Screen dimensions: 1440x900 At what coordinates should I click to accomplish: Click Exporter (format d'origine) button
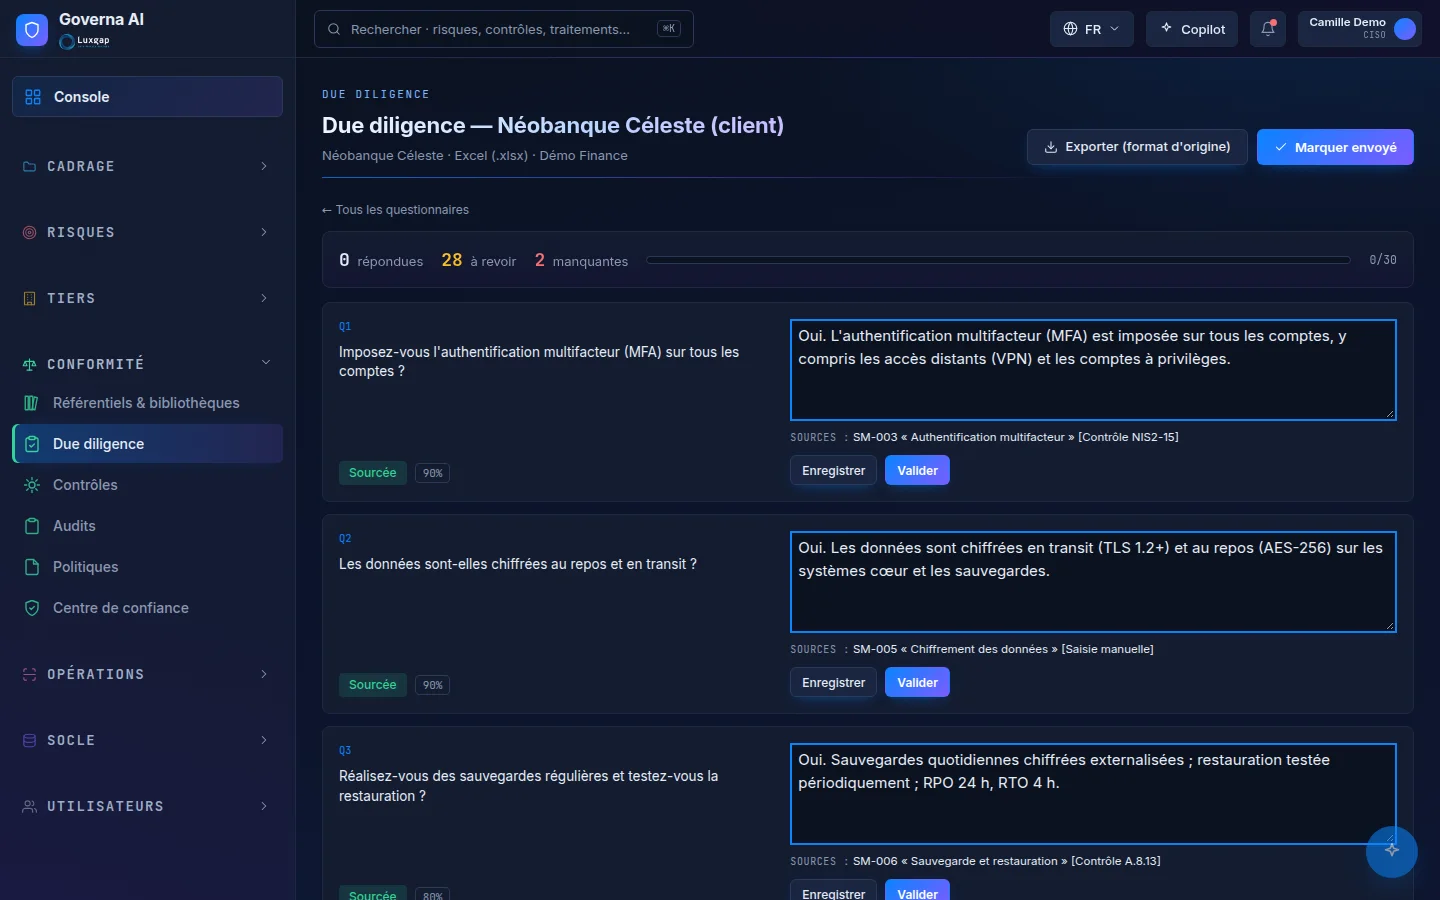point(1137,147)
